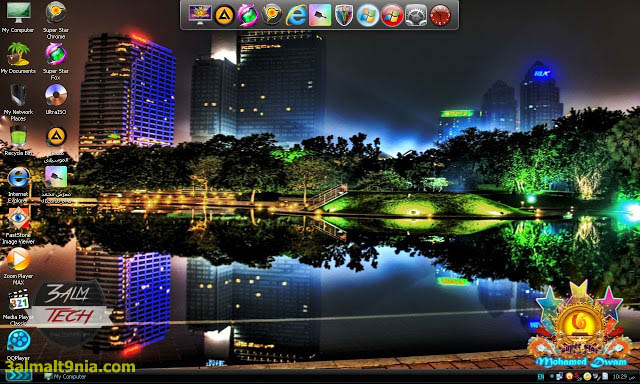Image resolution: width=640 pixels, height=384 pixels.
Task: Click the orange round tray icon
Action: coord(569,376)
